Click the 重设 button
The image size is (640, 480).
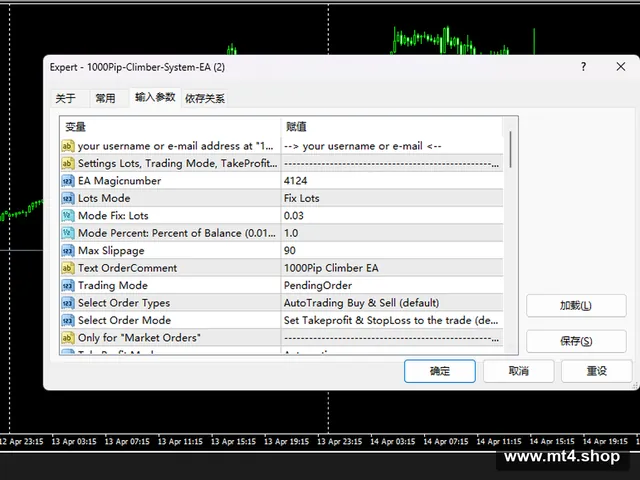click(597, 371)
